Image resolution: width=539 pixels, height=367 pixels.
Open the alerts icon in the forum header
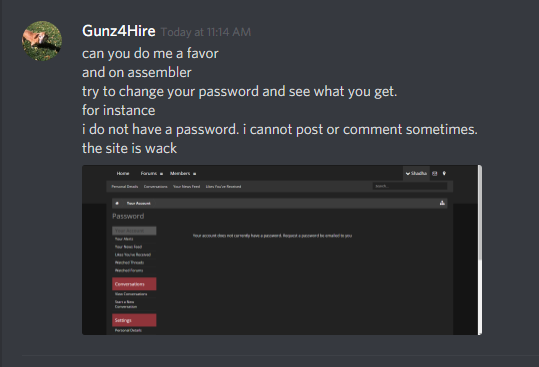click(x=444, y=174)
